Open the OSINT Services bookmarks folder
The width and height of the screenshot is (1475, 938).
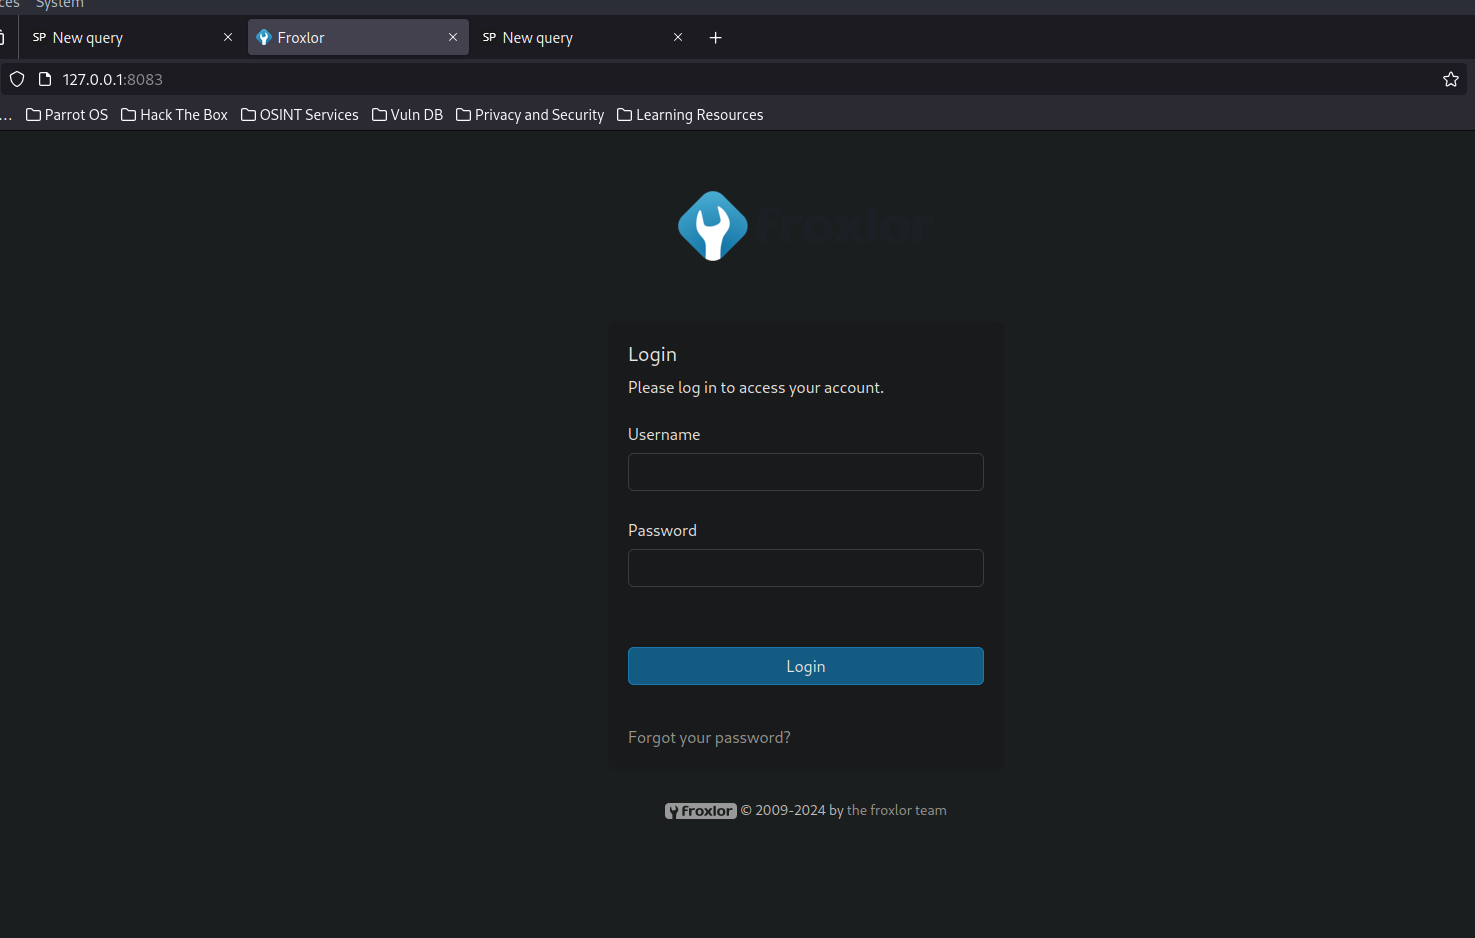coord(300,115)
